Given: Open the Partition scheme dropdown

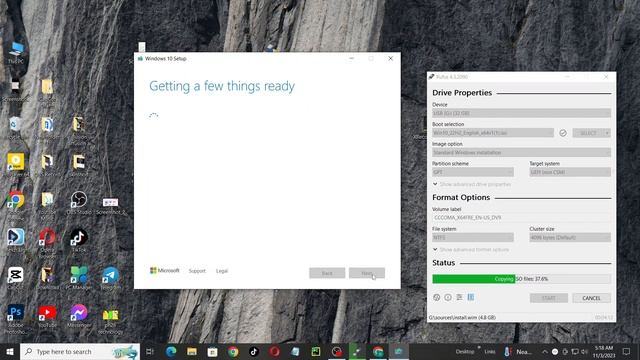Looking at the screenshot, I should (473, 172).
